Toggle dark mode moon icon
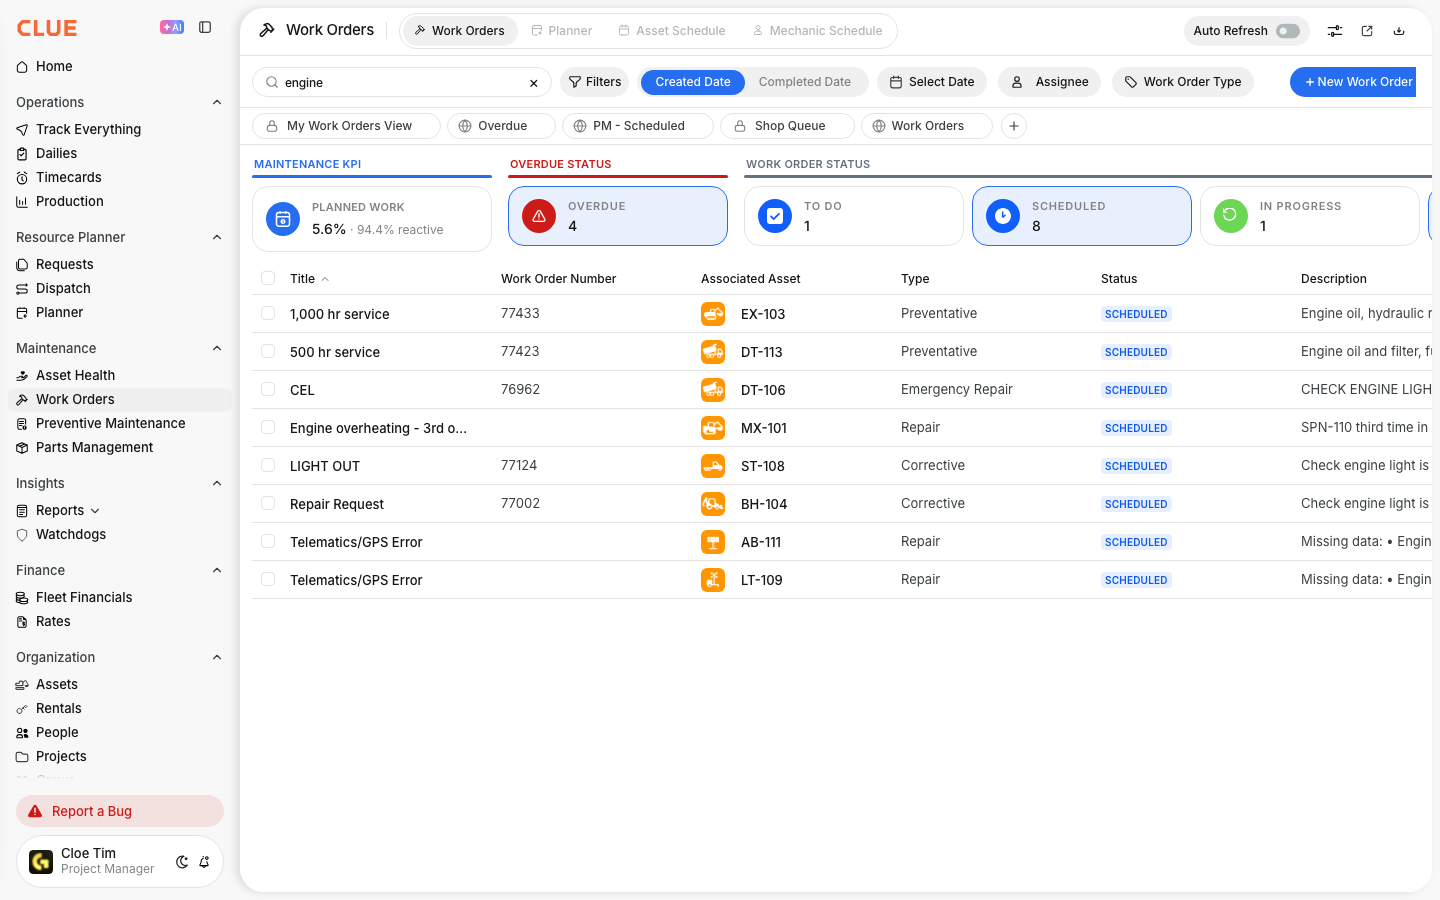The image size is (1440, 900). (182, 862)
